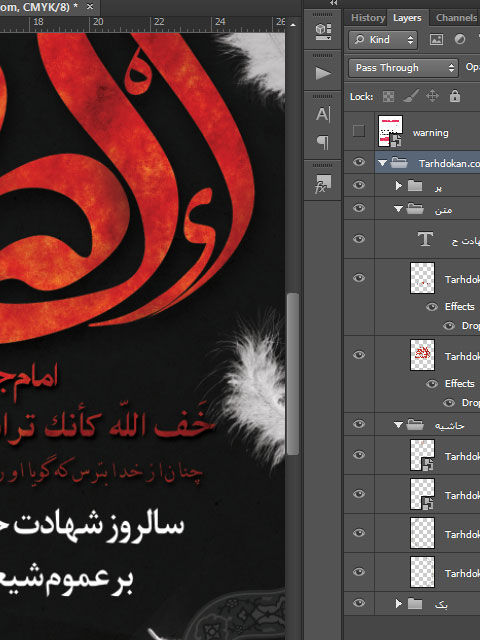Open the 3D panel icon
480x640 pixels.
coord(323,31)
